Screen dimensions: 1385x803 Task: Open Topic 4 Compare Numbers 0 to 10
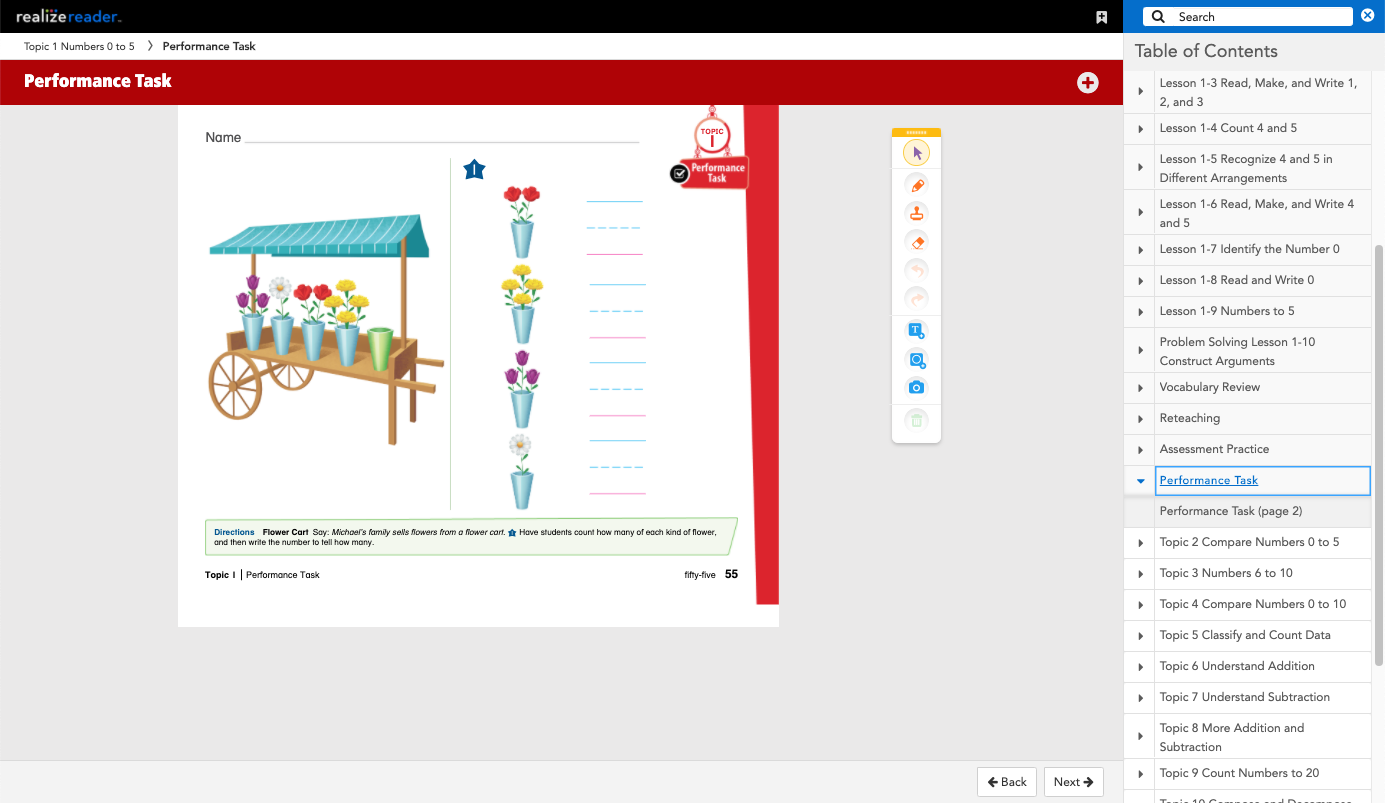(x=1253, y=604)
